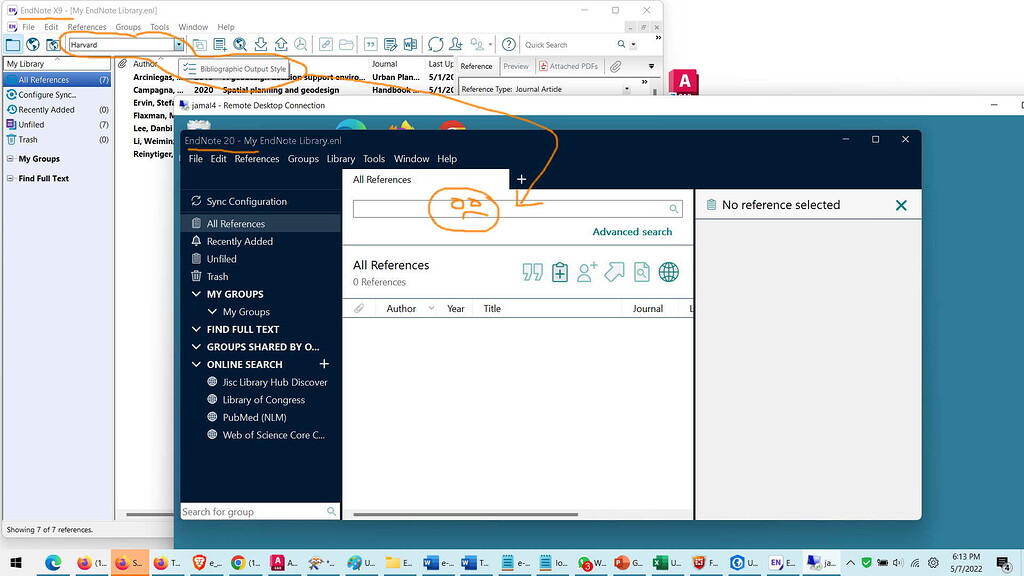Collapse My Groups in EndNote X9 sidebar
The width and height of the screenshot is (1024, 576).
(x=10, y=159)
